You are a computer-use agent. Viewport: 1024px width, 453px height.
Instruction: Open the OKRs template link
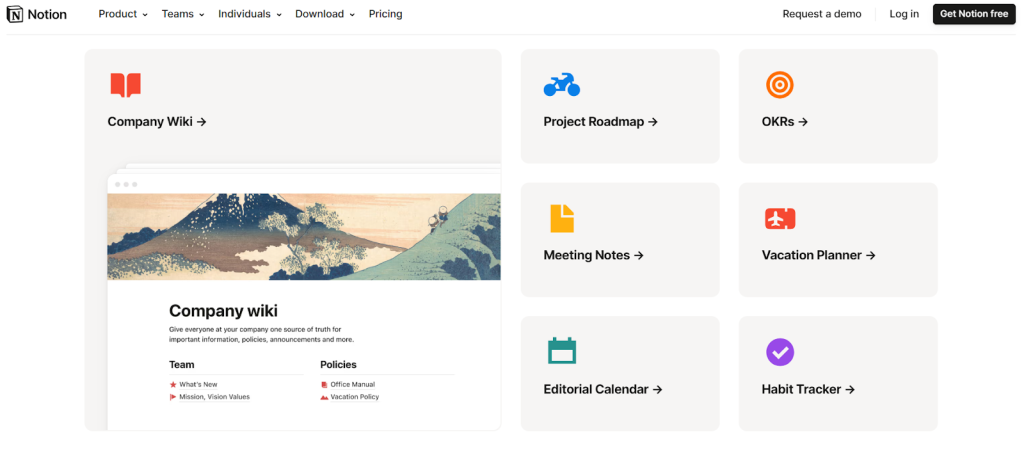[784, 121]
